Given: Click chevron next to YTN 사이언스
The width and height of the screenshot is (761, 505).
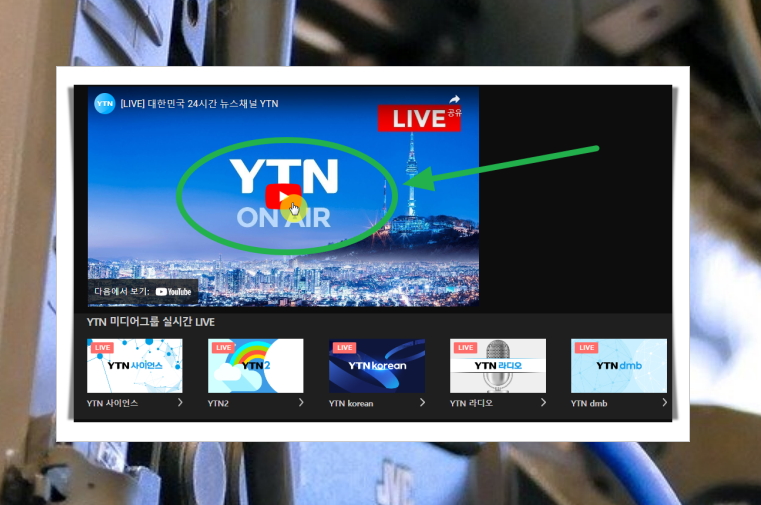Looking at the screenshot, I should tap(180, 403).
